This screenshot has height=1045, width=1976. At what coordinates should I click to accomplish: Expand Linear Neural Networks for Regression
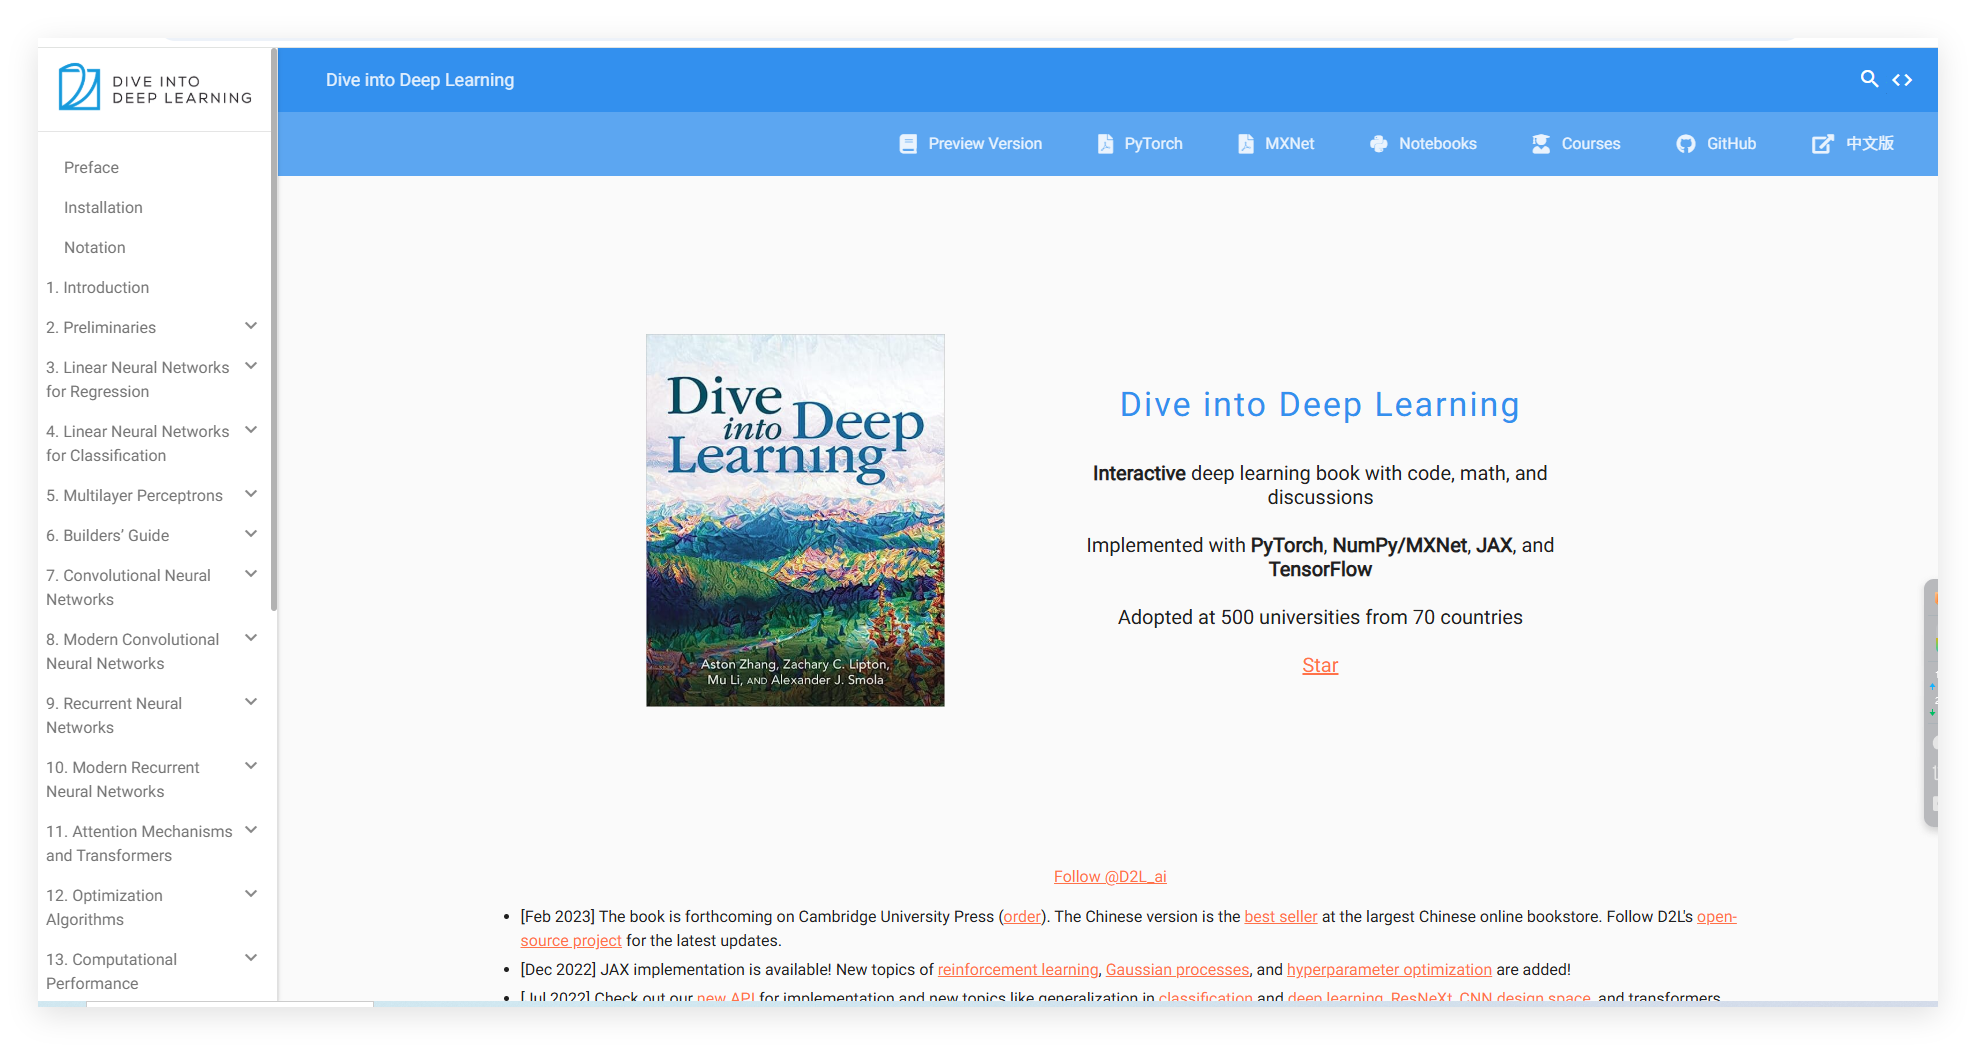251,366
